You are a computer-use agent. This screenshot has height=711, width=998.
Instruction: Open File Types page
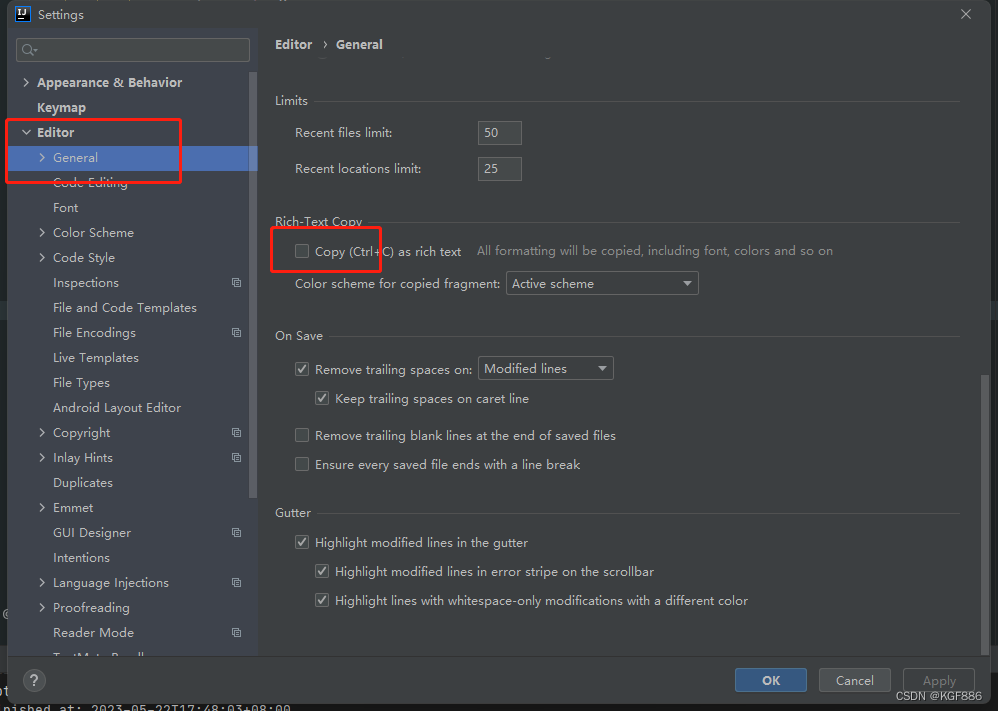pyautogui.click(x=81, y=383)
